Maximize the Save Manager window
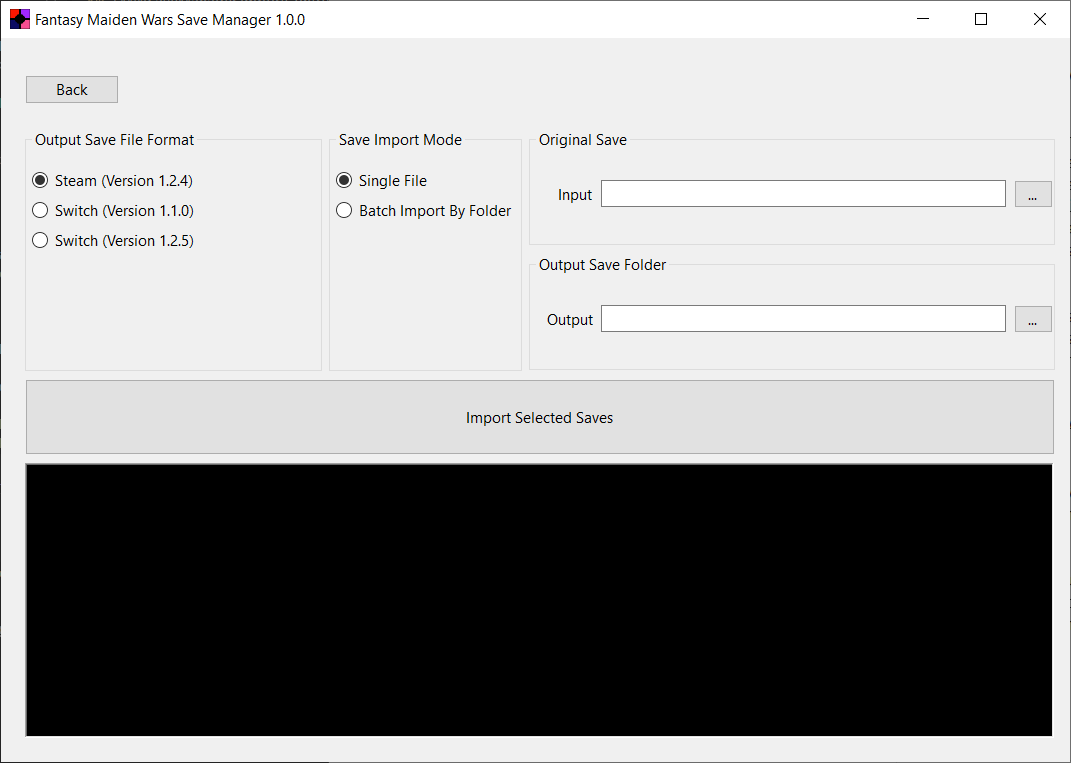The width and height of the screenshot is (1071, 763). point(981,19)
